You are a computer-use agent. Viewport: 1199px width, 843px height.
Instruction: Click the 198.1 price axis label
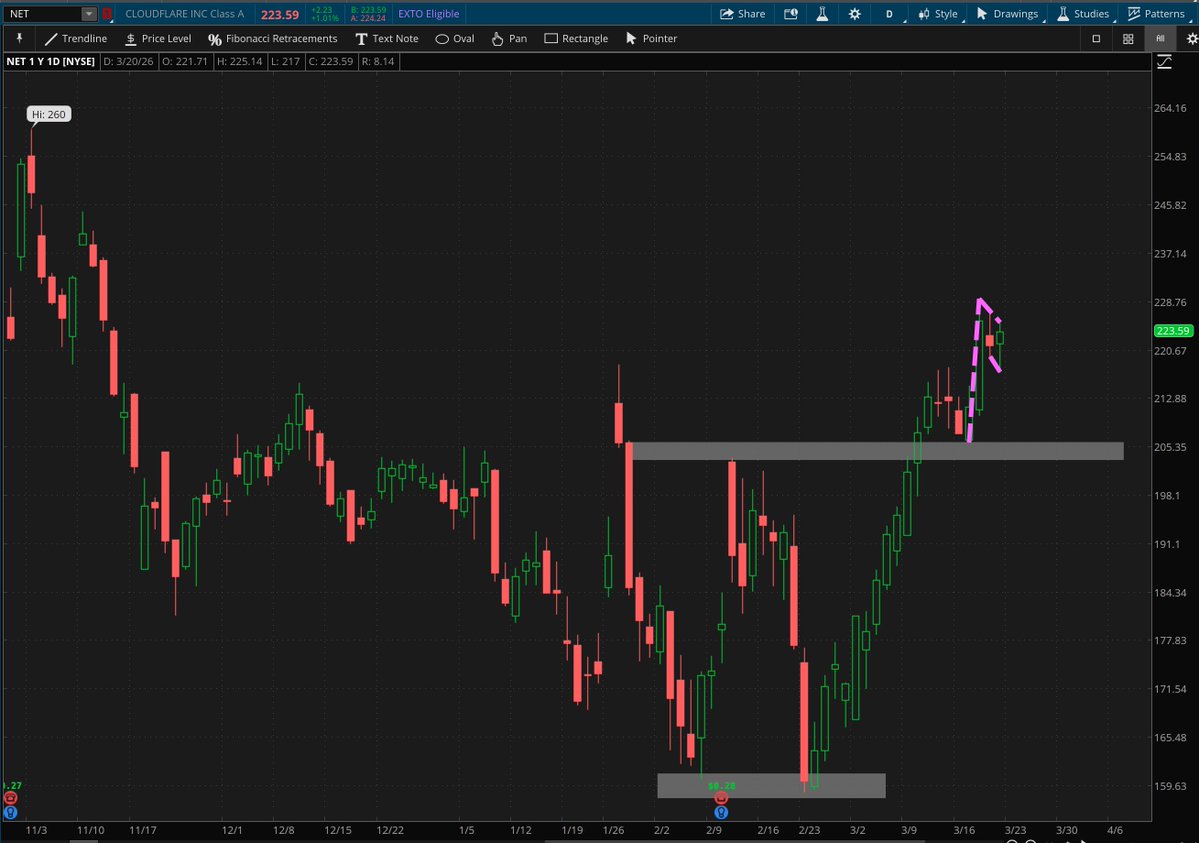coord(1166,496)
